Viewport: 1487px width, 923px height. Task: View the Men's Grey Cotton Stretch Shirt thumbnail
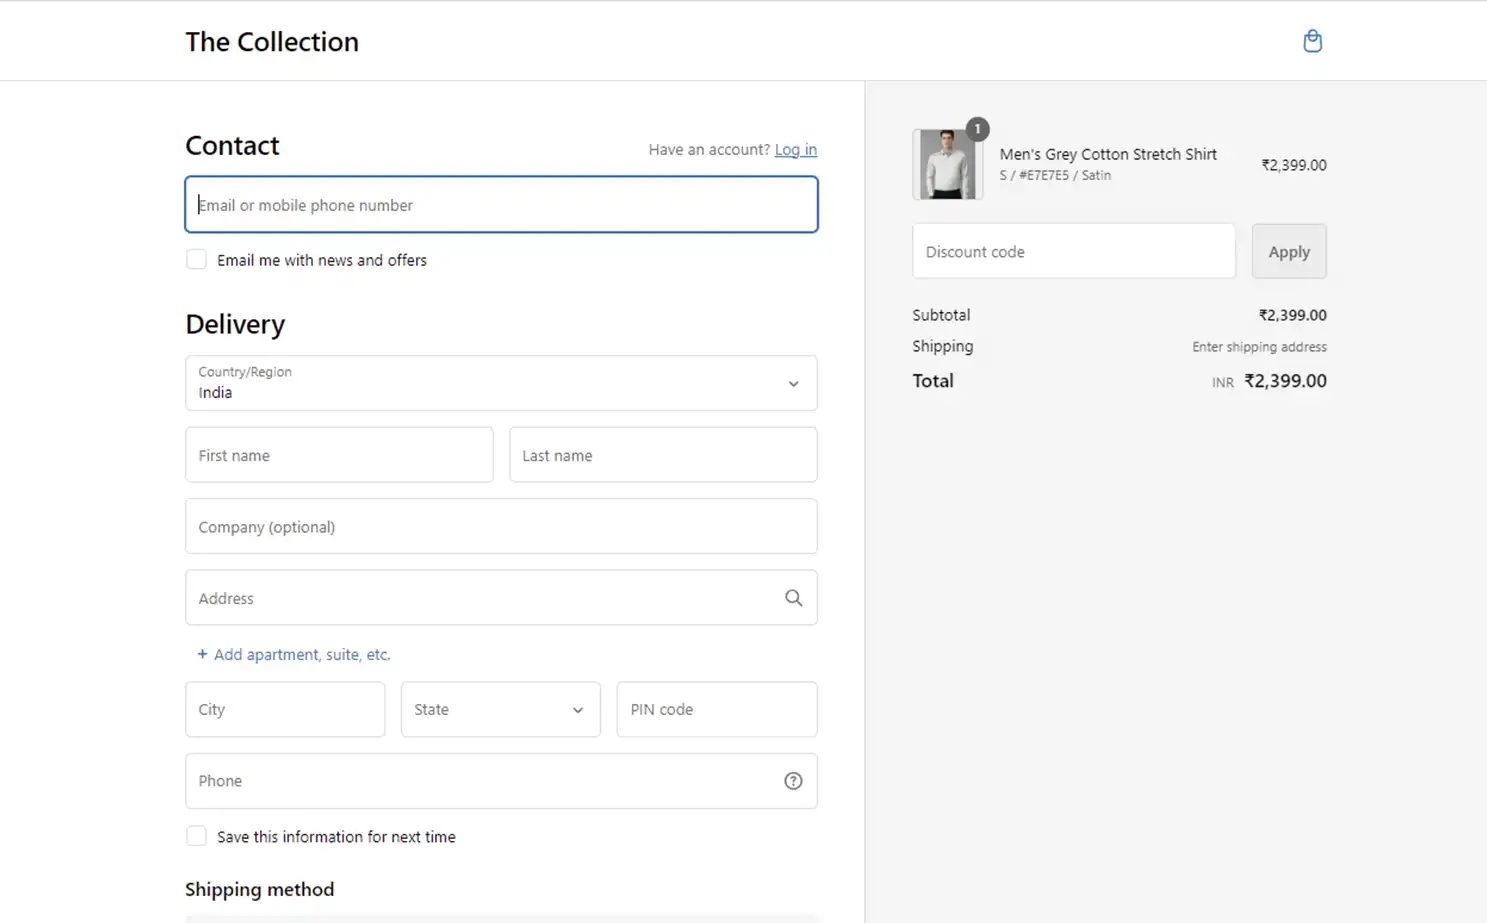point(947,163)
